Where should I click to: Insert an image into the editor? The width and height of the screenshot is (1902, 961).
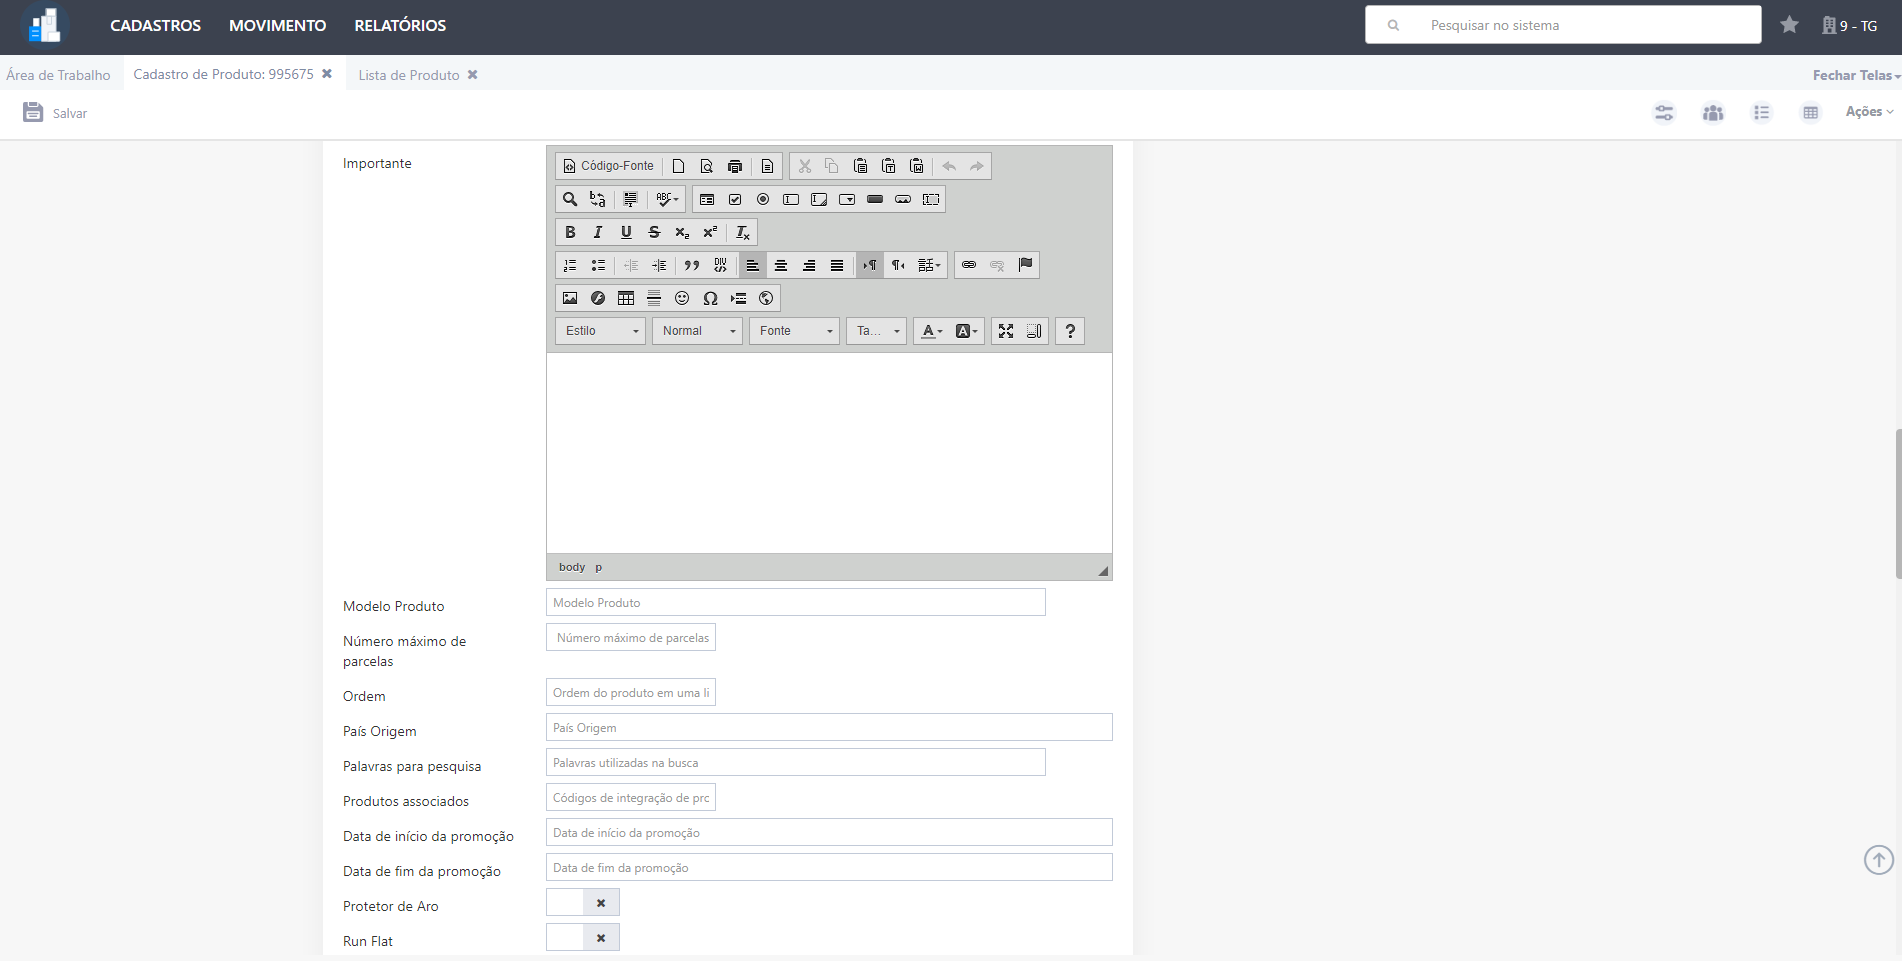[570, 298]
